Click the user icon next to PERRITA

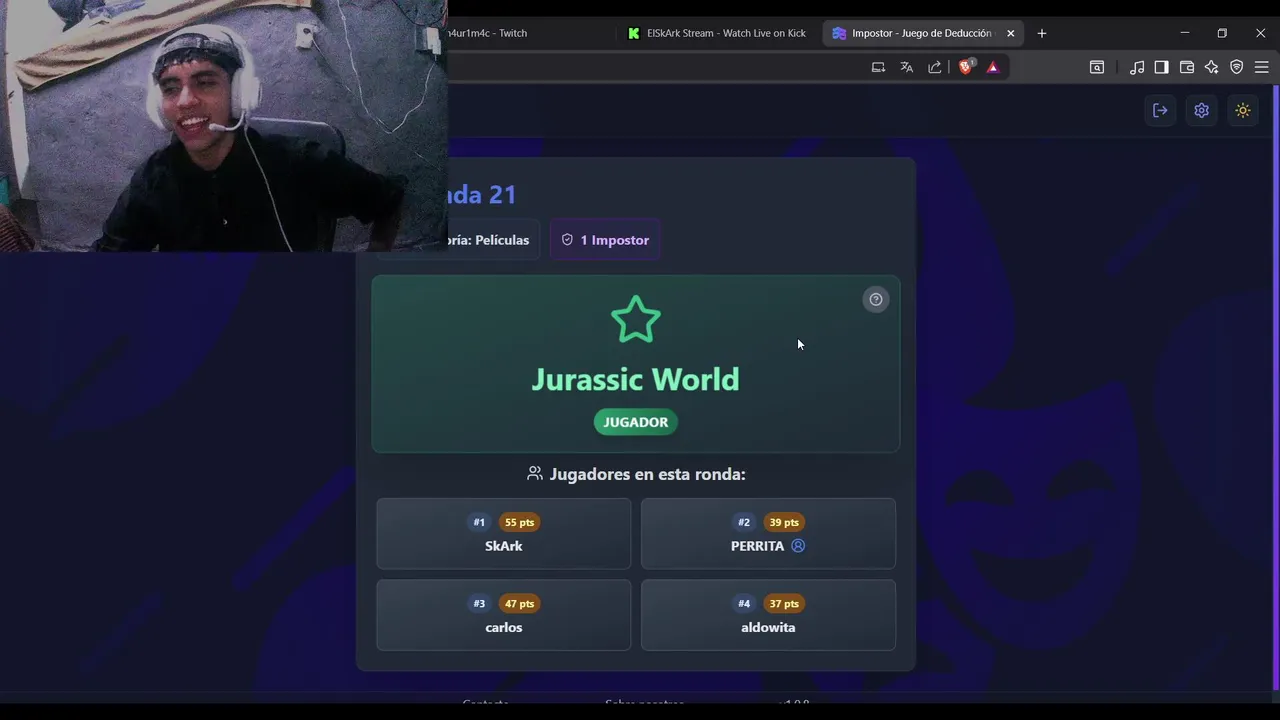(798, 546)
